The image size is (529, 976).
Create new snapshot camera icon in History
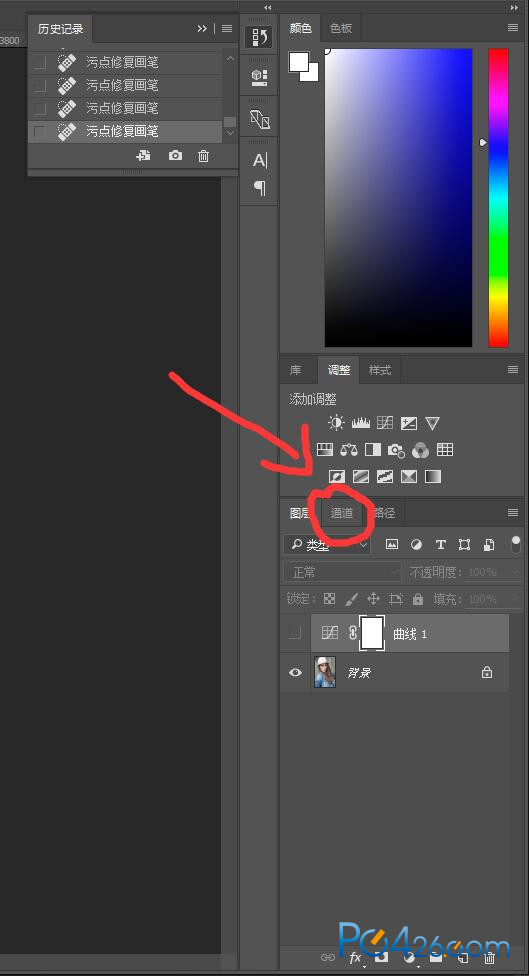[176, 156]
